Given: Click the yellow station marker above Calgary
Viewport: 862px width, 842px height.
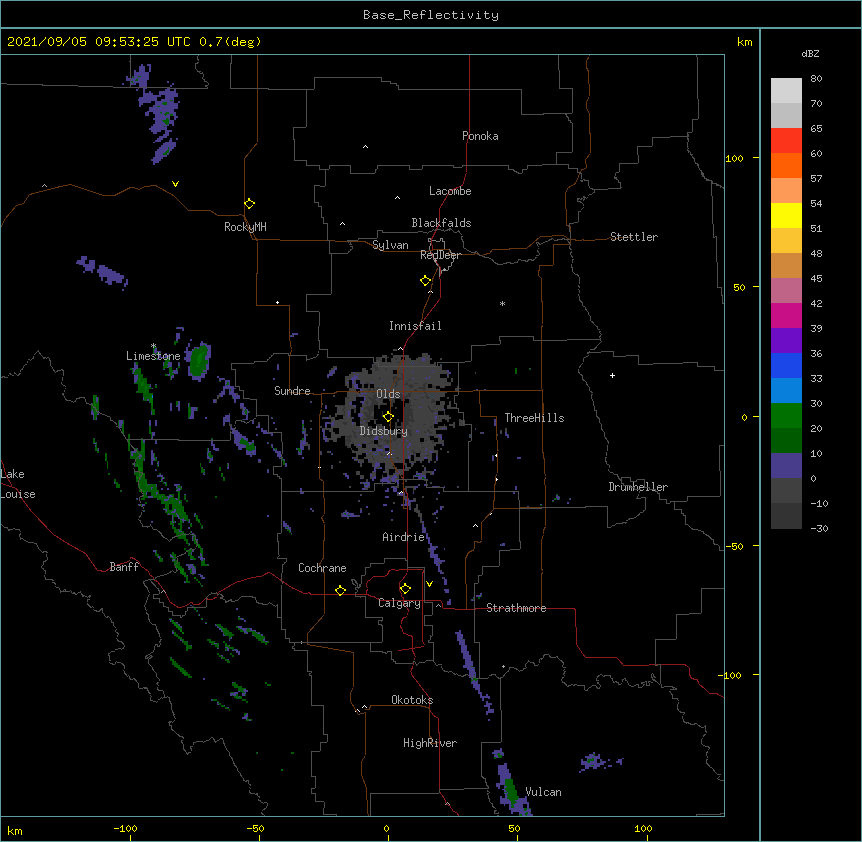Looking at the screenshot, I should tap(405, 589).
